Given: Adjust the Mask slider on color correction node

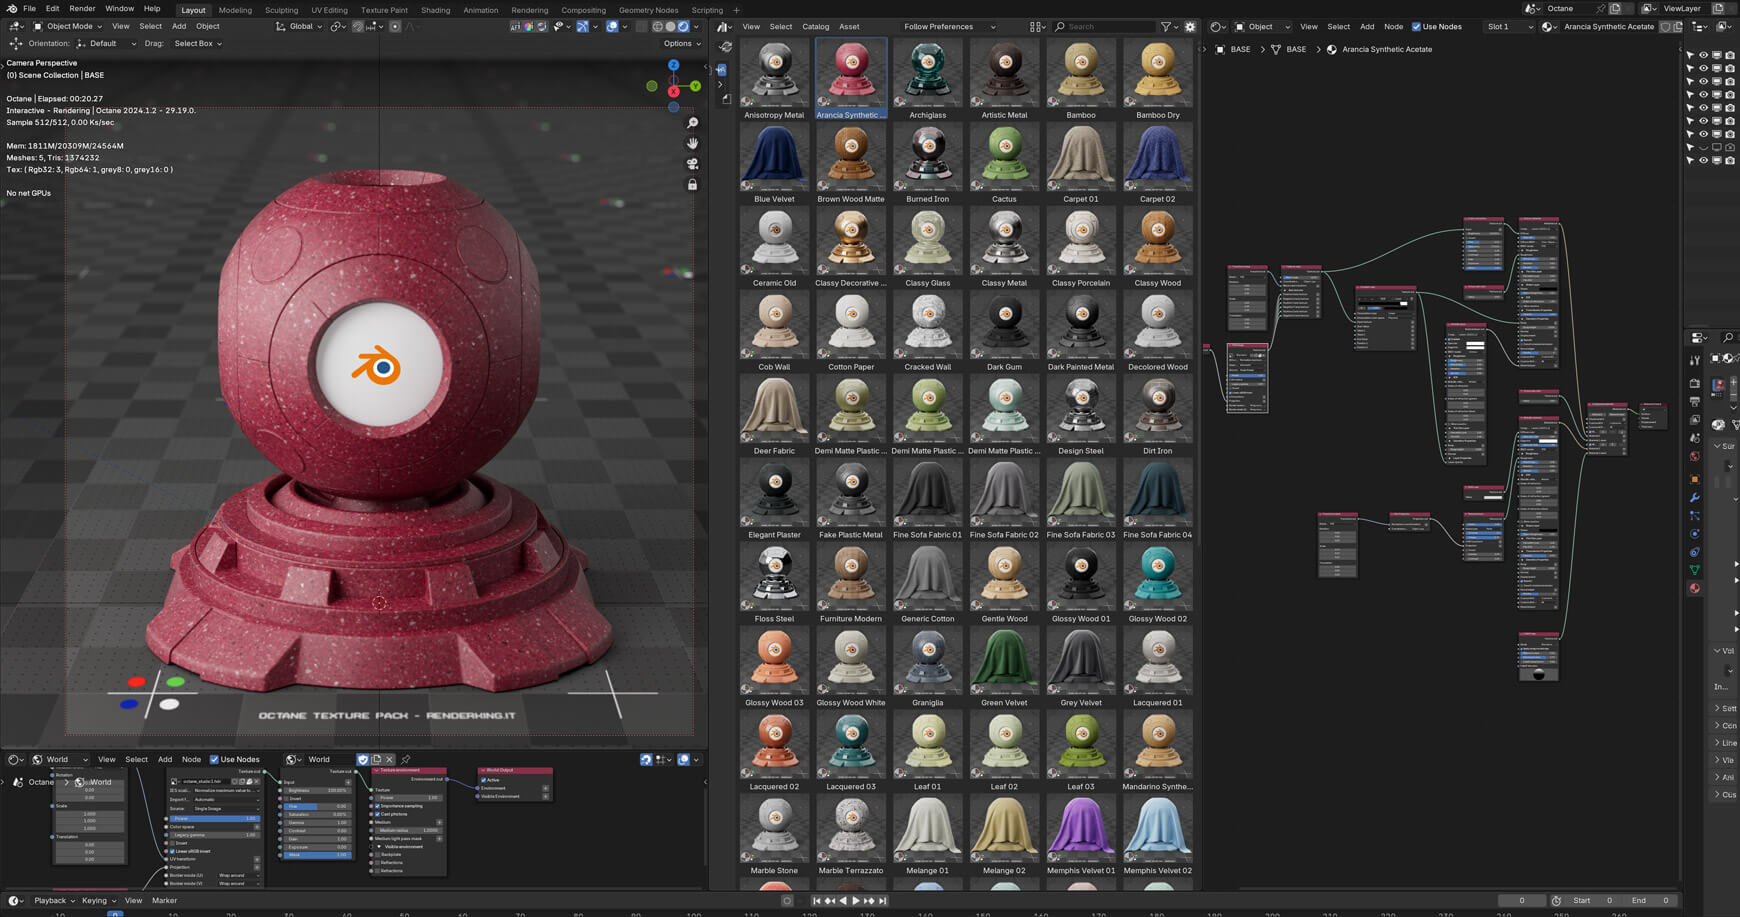Looking at the screenshot, I should click(x=317, y=855).
